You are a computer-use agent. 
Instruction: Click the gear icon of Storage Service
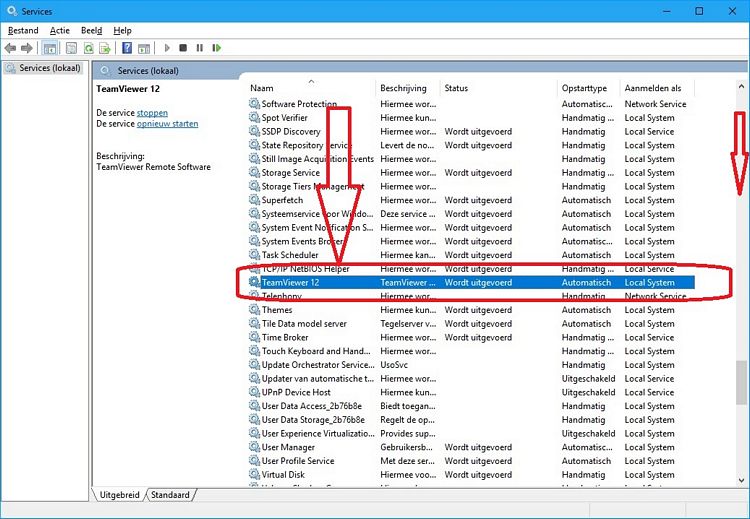pos(254,172)
